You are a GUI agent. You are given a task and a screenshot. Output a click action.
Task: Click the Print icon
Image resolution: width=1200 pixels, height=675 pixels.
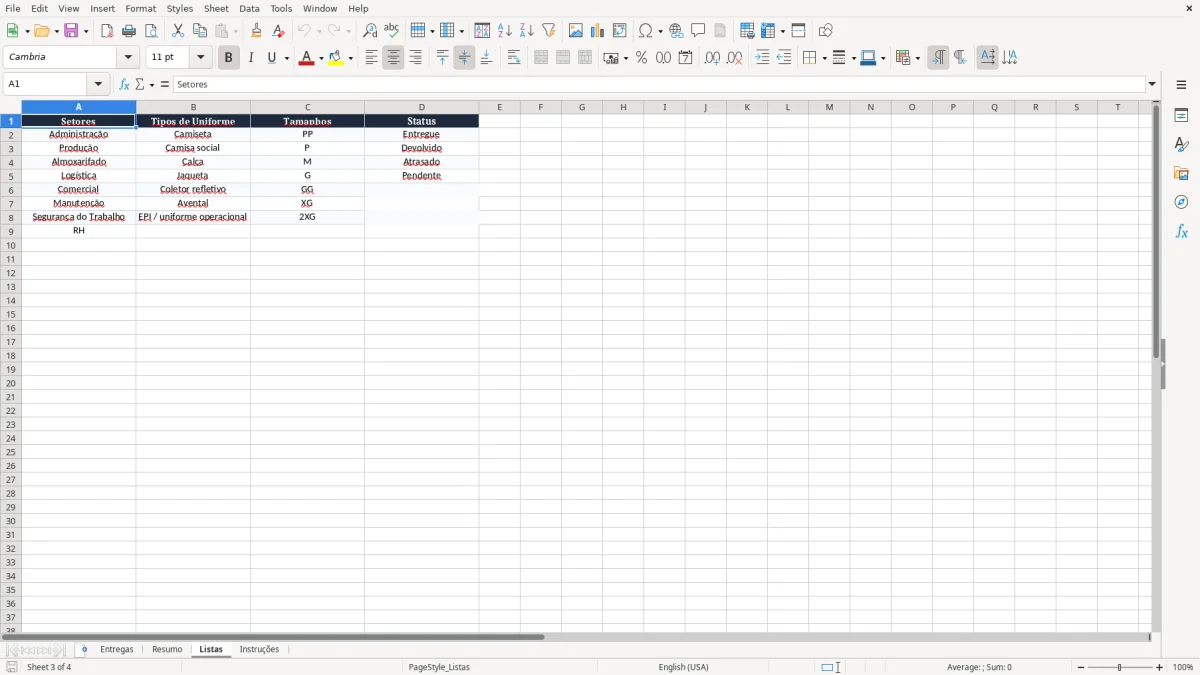[x=129, y=31]
